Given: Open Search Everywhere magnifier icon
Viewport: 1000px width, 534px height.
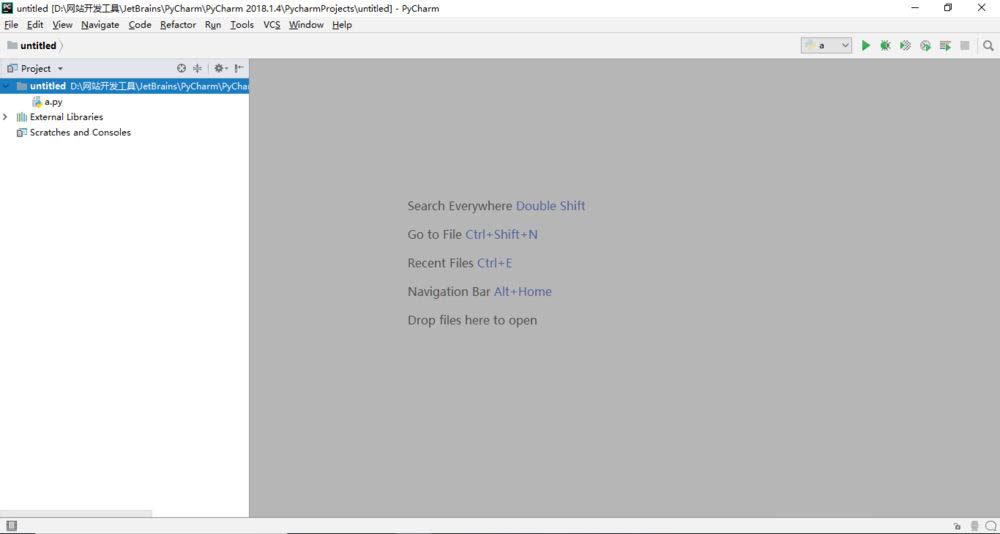Looking at the screenshot, I should tap(988, 46).
